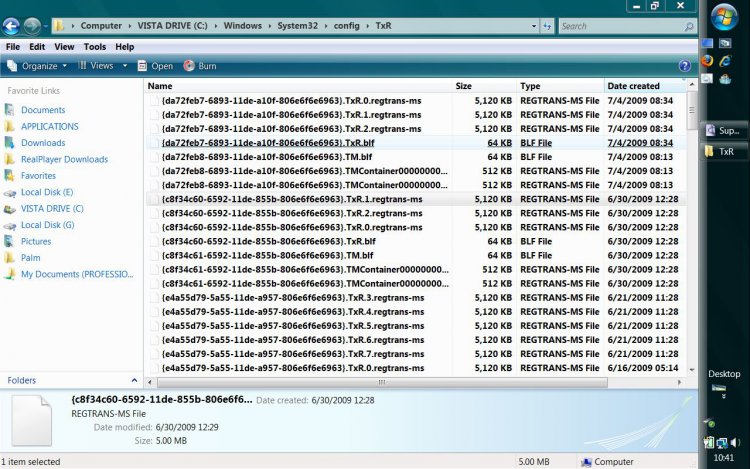The height and width of the screenshot is (469, 750).
Task: Click the Burn toolbar button
Action: pyautogui.click(x=200, y=66)
